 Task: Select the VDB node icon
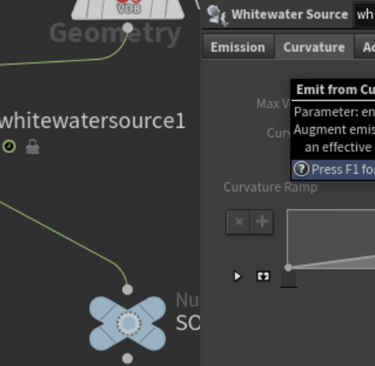point(128,9)
